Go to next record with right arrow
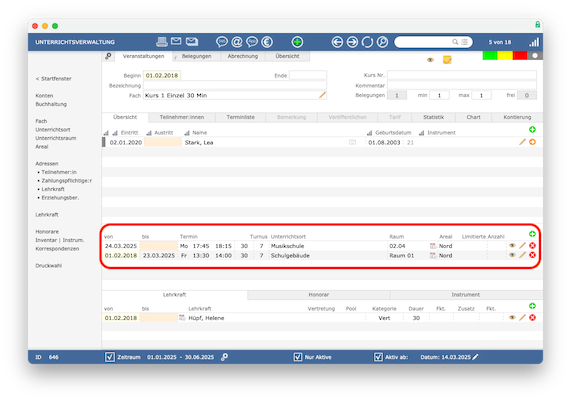Viewport: 571px width, 401px height. click(352, 42)
